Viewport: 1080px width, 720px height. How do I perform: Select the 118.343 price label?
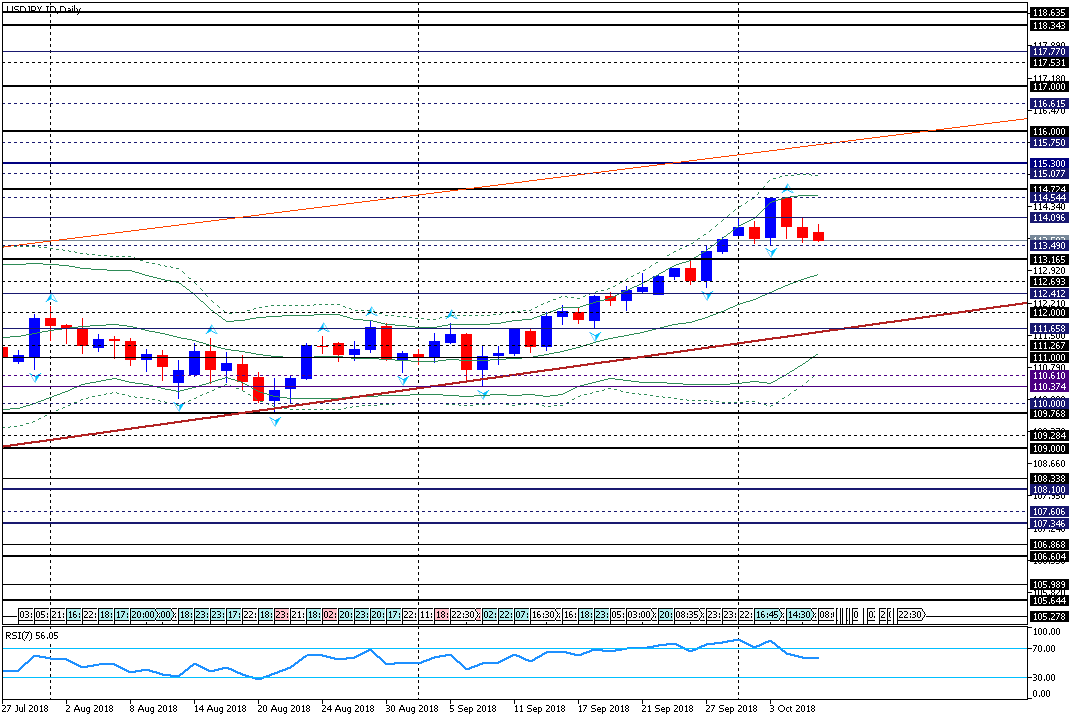(x=1049, y=25)
